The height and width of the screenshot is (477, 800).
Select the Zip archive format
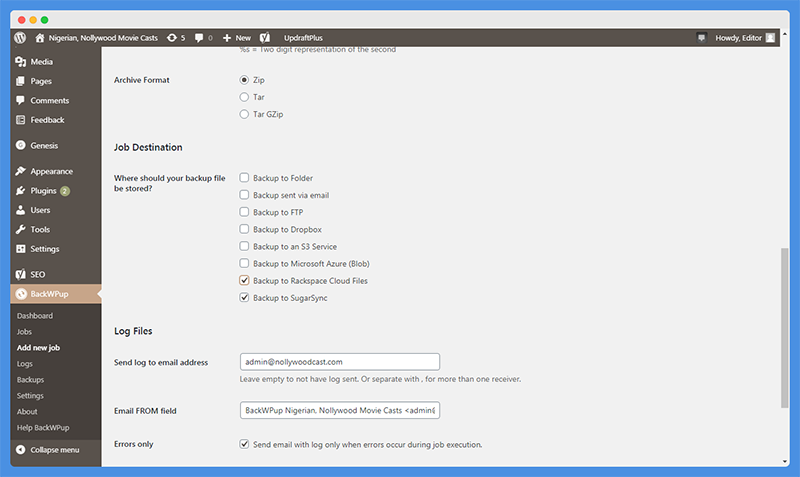click(244, 80)
